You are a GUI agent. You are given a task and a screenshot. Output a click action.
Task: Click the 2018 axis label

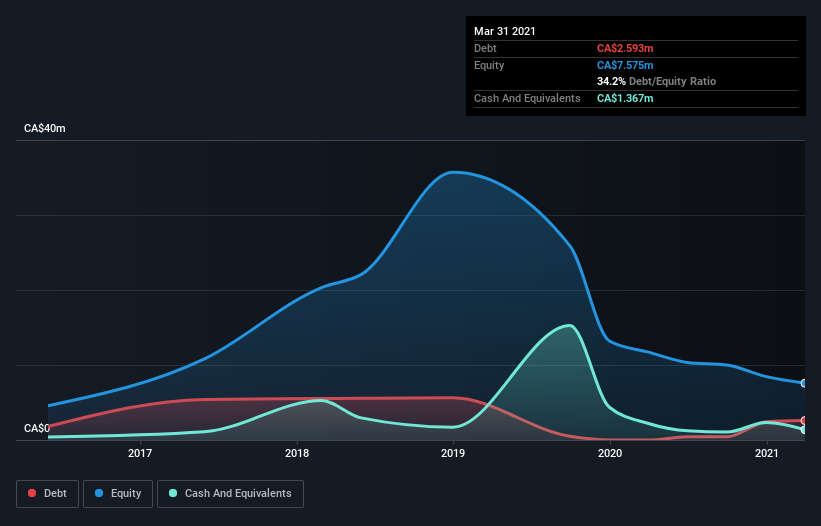click(297, 453)
